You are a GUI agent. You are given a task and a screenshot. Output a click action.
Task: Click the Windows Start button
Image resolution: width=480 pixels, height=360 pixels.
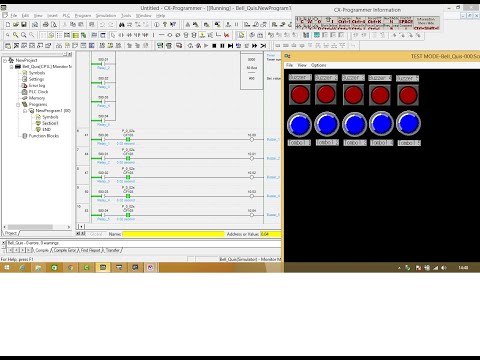click(7, 267)
